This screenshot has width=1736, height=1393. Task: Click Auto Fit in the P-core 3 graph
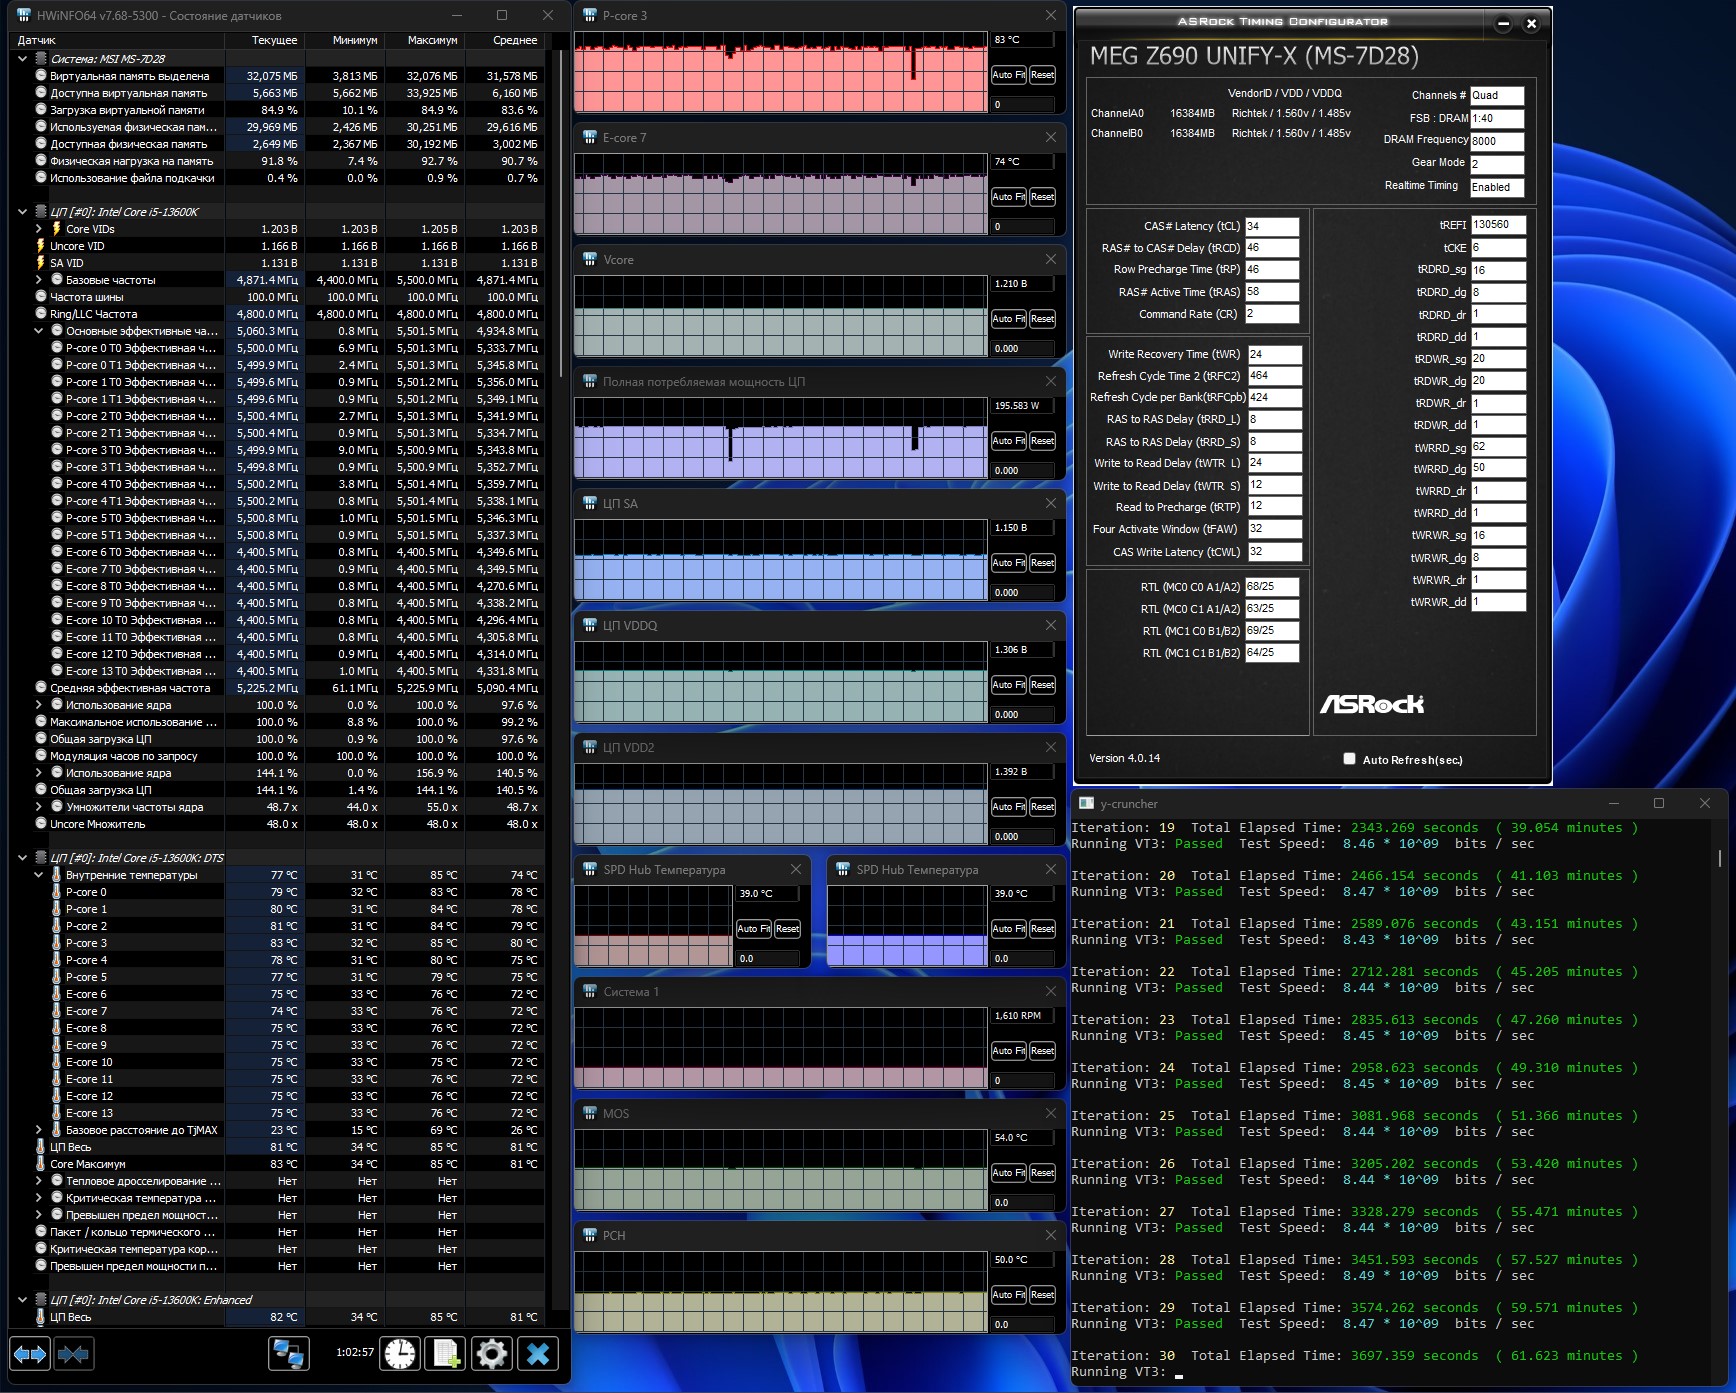[1008, 75]
